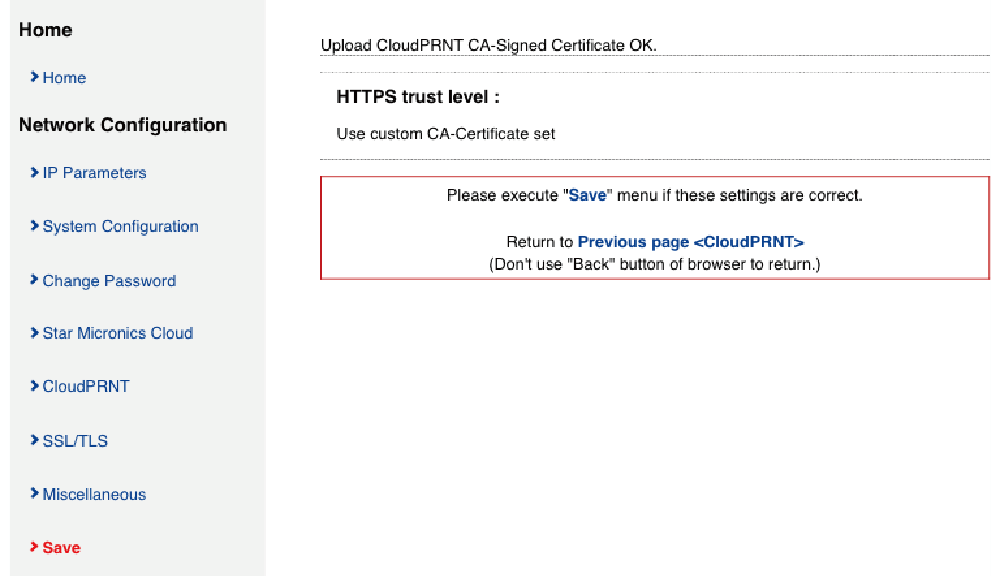The width and height of the screenshot is (1000, 576).
Task: Follow the bold Save link in message box
Action: click(x=587, y=195)
